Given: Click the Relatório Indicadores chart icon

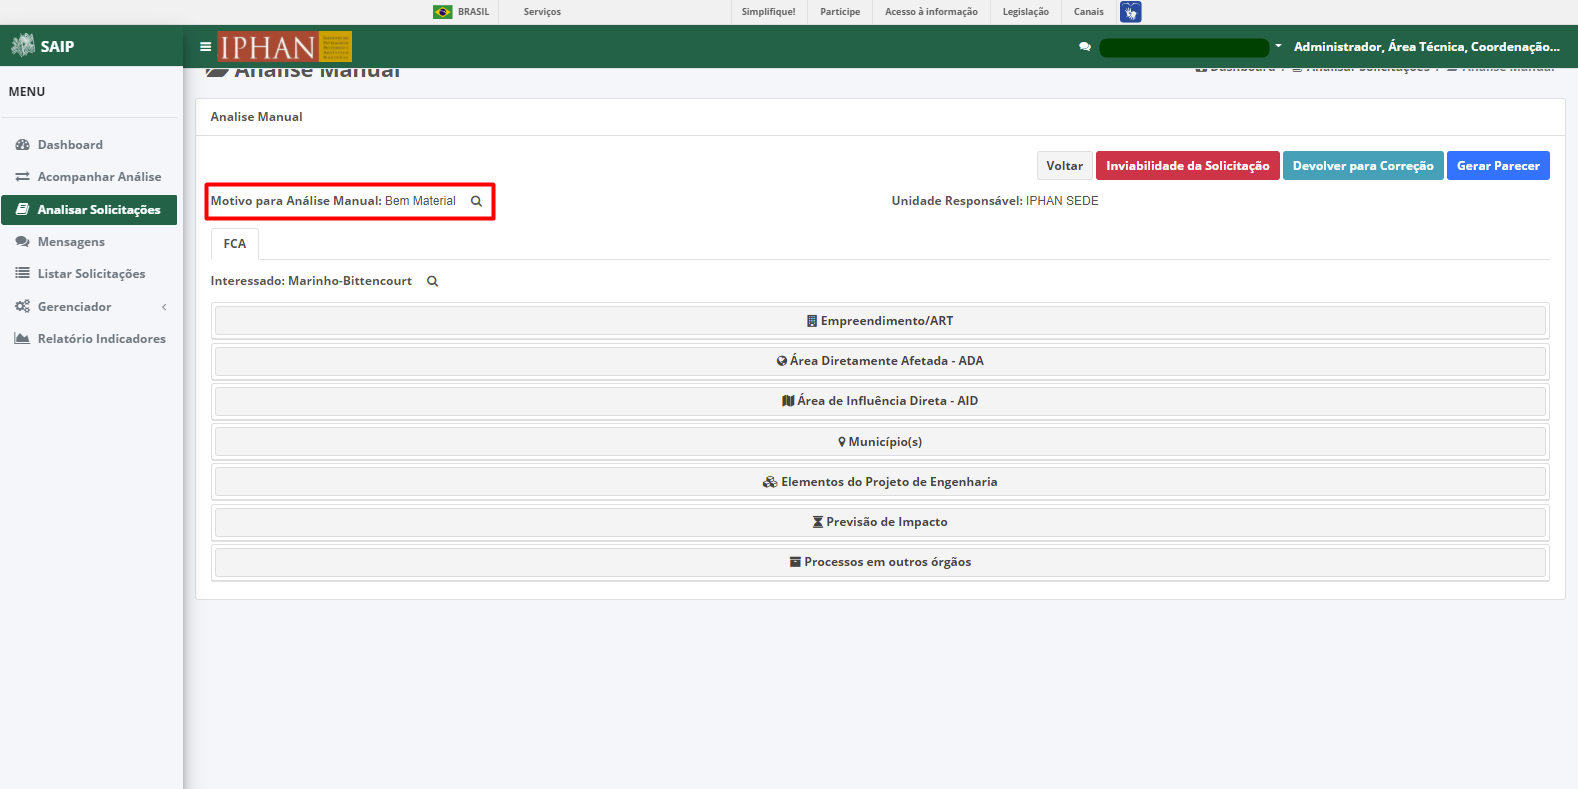Looking at the screenshot, I should [x=23, y=339].
